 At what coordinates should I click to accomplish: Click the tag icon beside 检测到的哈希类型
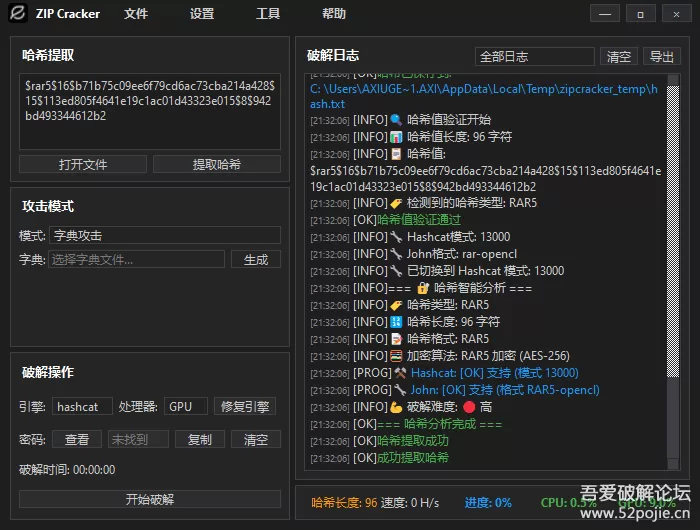(x=396, y=203)
